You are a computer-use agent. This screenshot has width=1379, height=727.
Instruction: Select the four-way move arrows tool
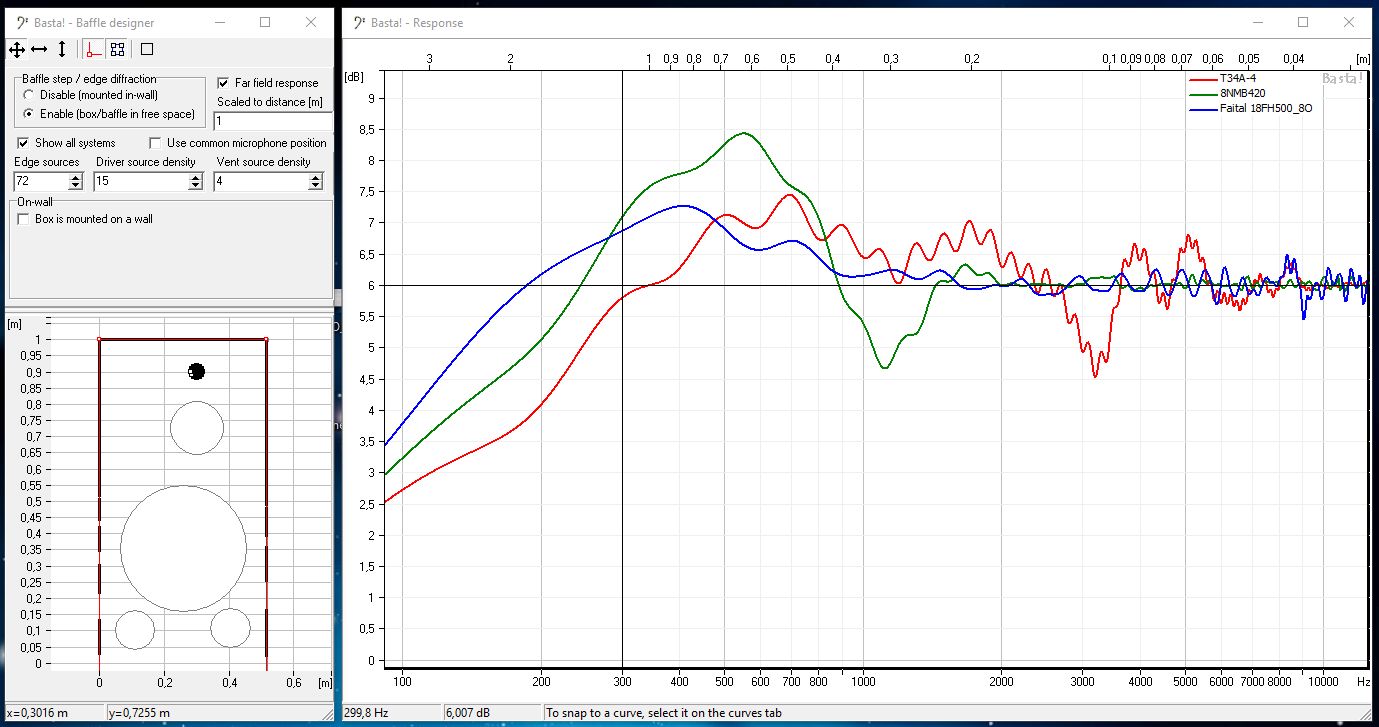click(x=16, y=49)
